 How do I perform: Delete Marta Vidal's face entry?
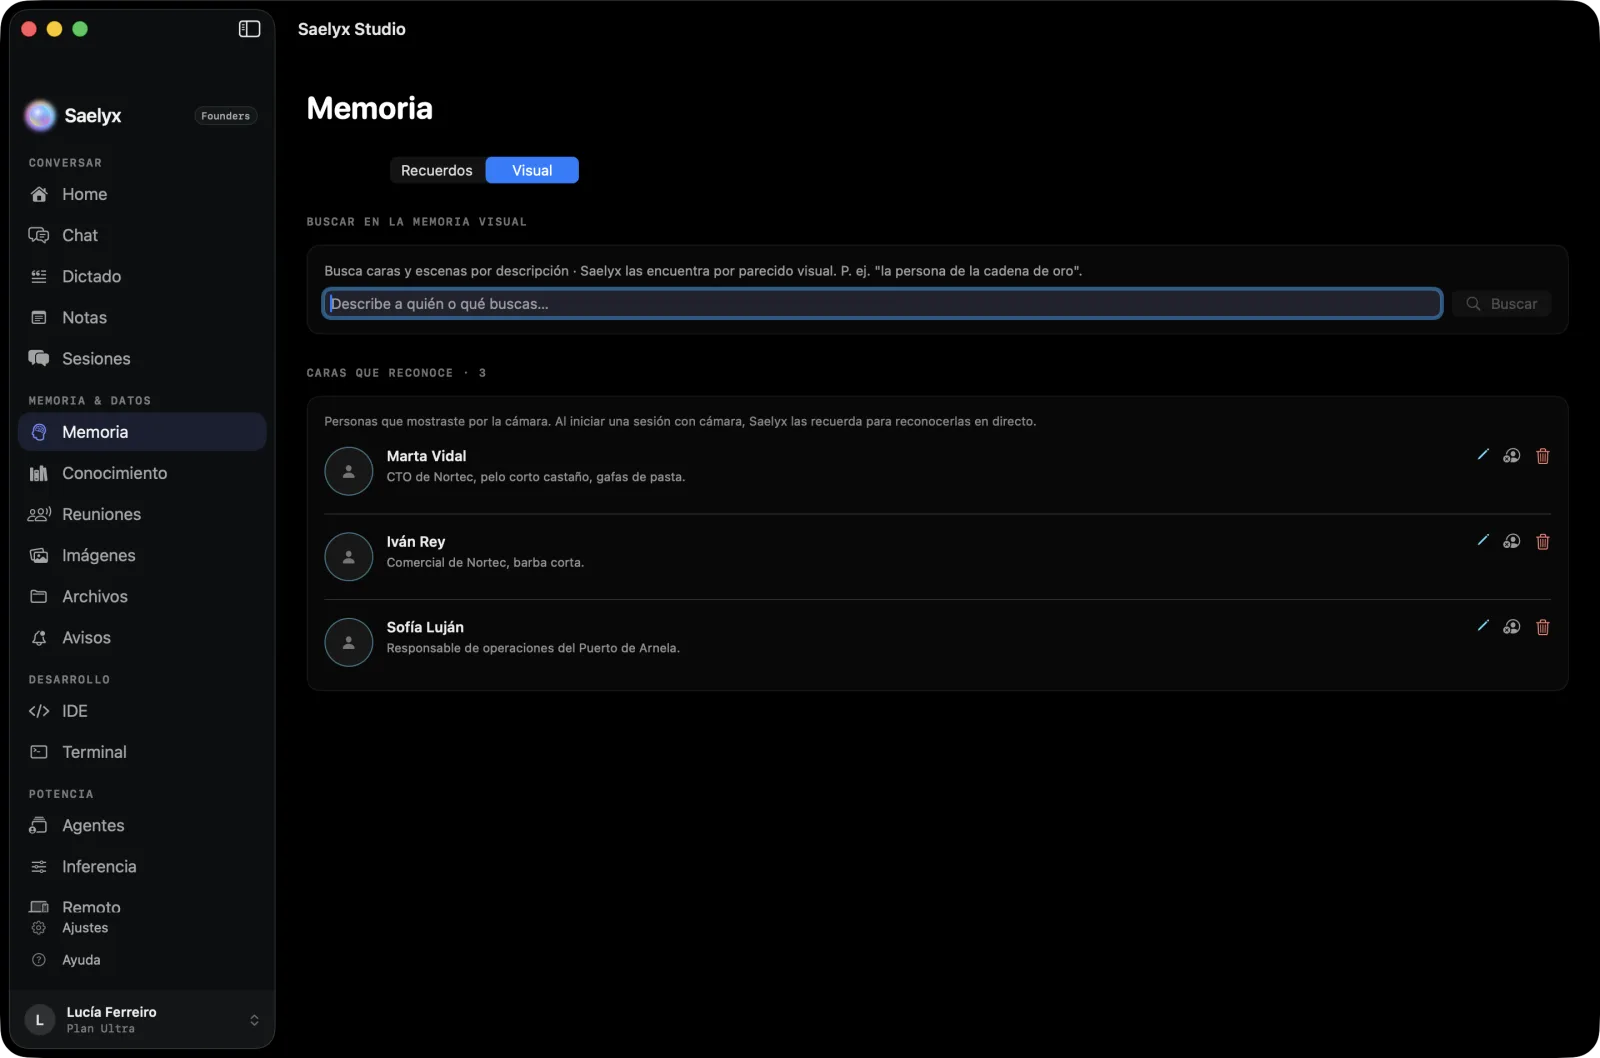click(x=1543, y=456)
